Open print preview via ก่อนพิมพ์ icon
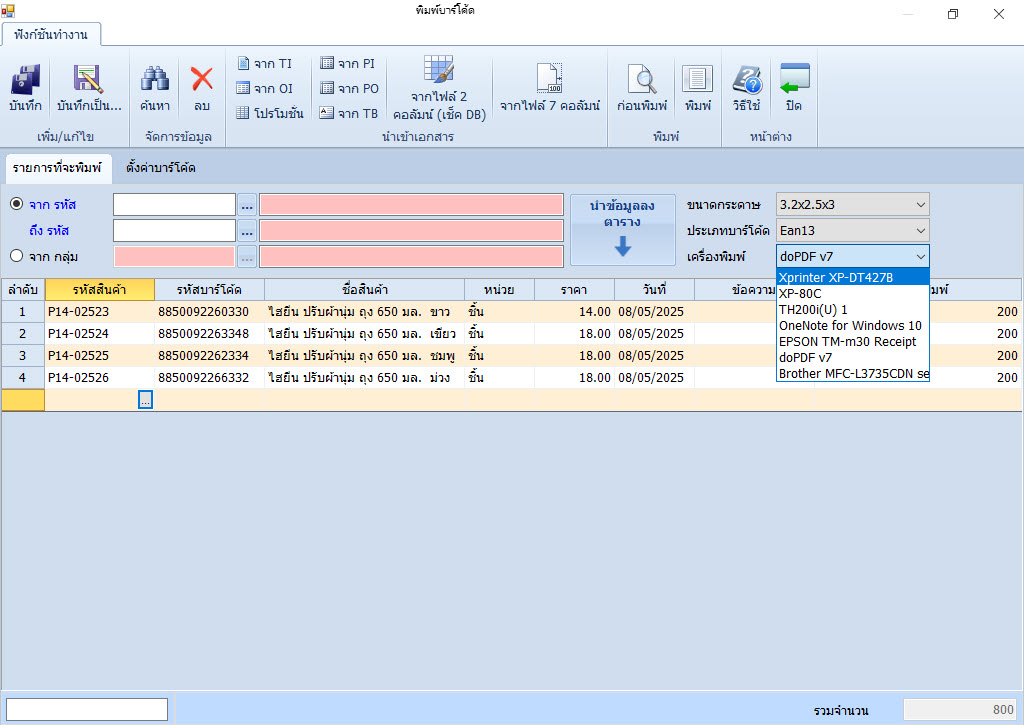The width and height of the screenshot is (1024, 725). coord(641,88)
